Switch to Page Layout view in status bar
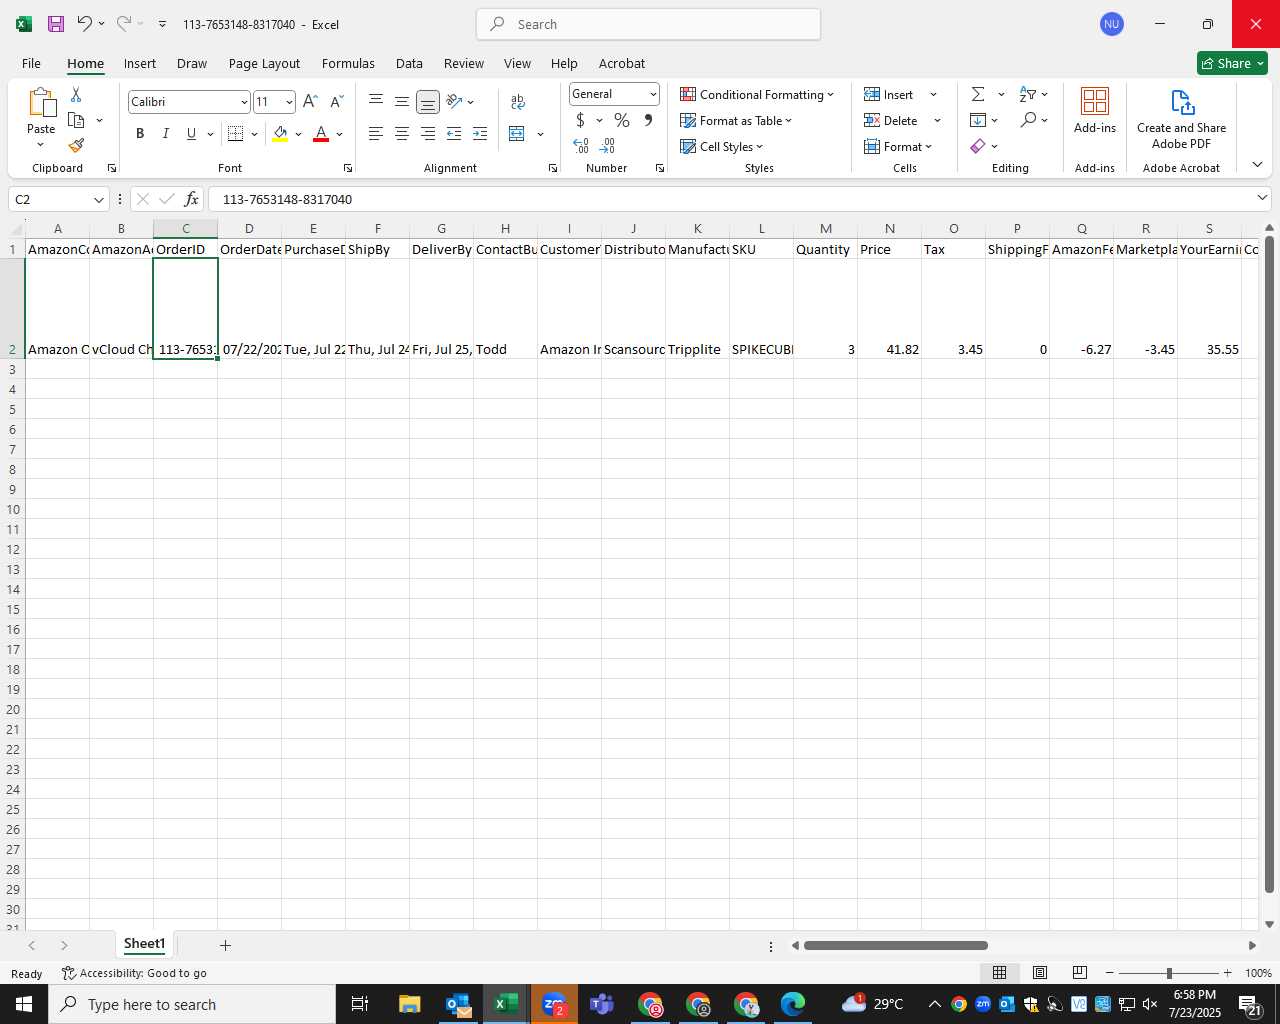The height and width of the screenshot is (1024, 1280). point(1040,973)
